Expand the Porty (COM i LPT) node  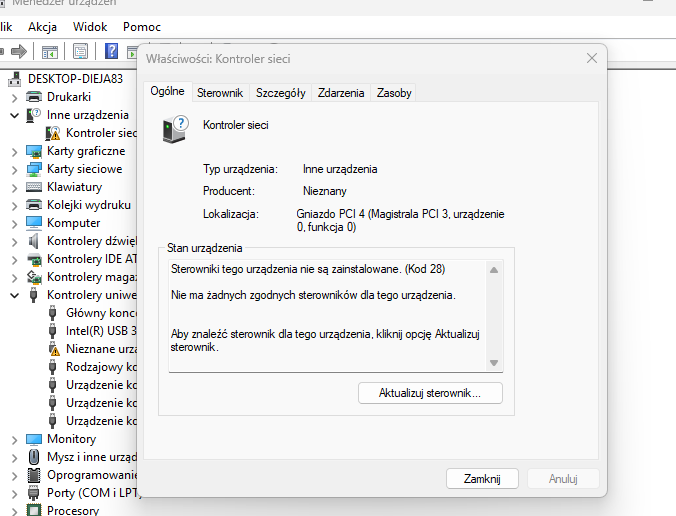tap(14, 494)
